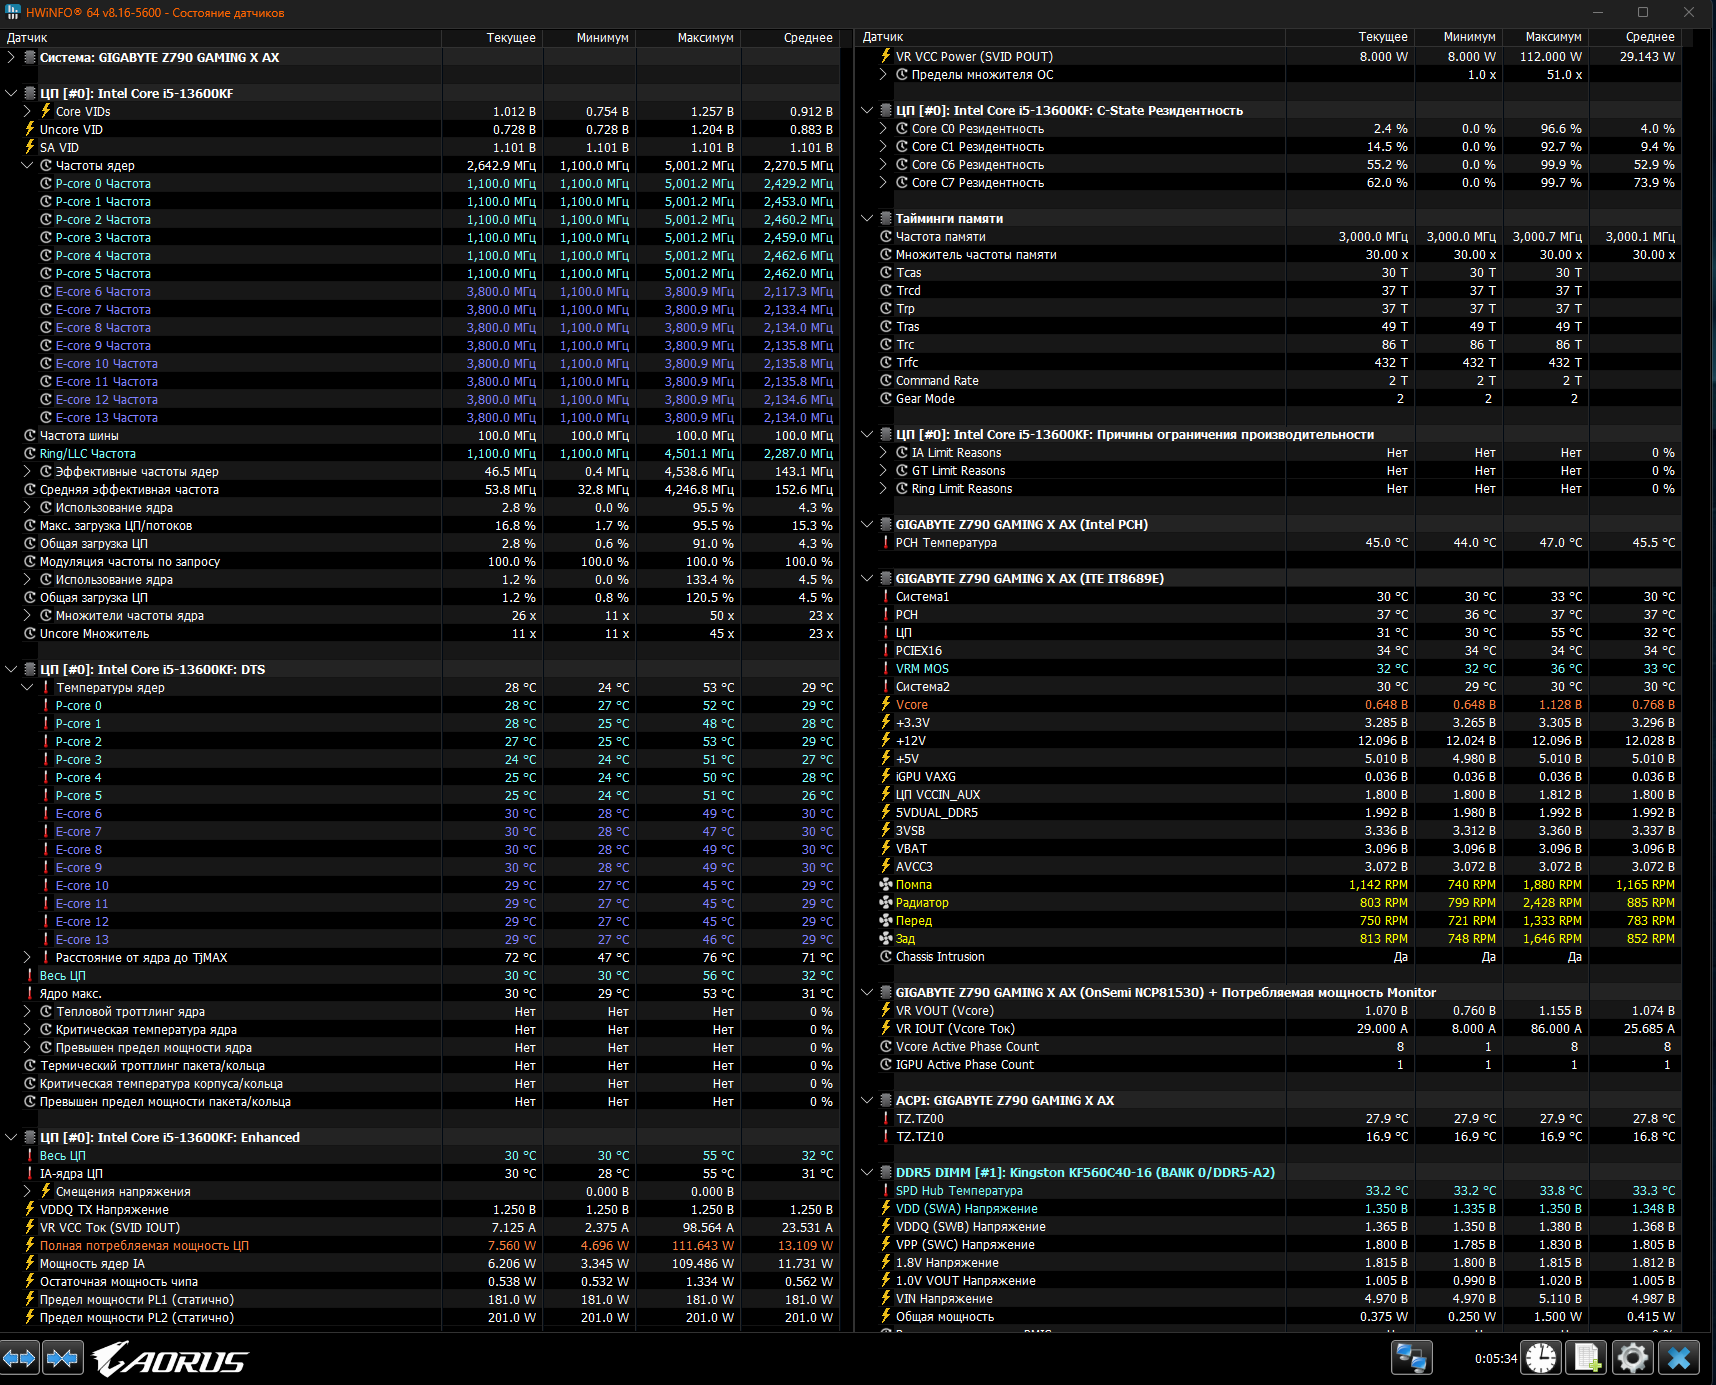Close sensors with the blue X icon
The width and height of the screenshot is (1716, 1385).
click(1679, 1358)
